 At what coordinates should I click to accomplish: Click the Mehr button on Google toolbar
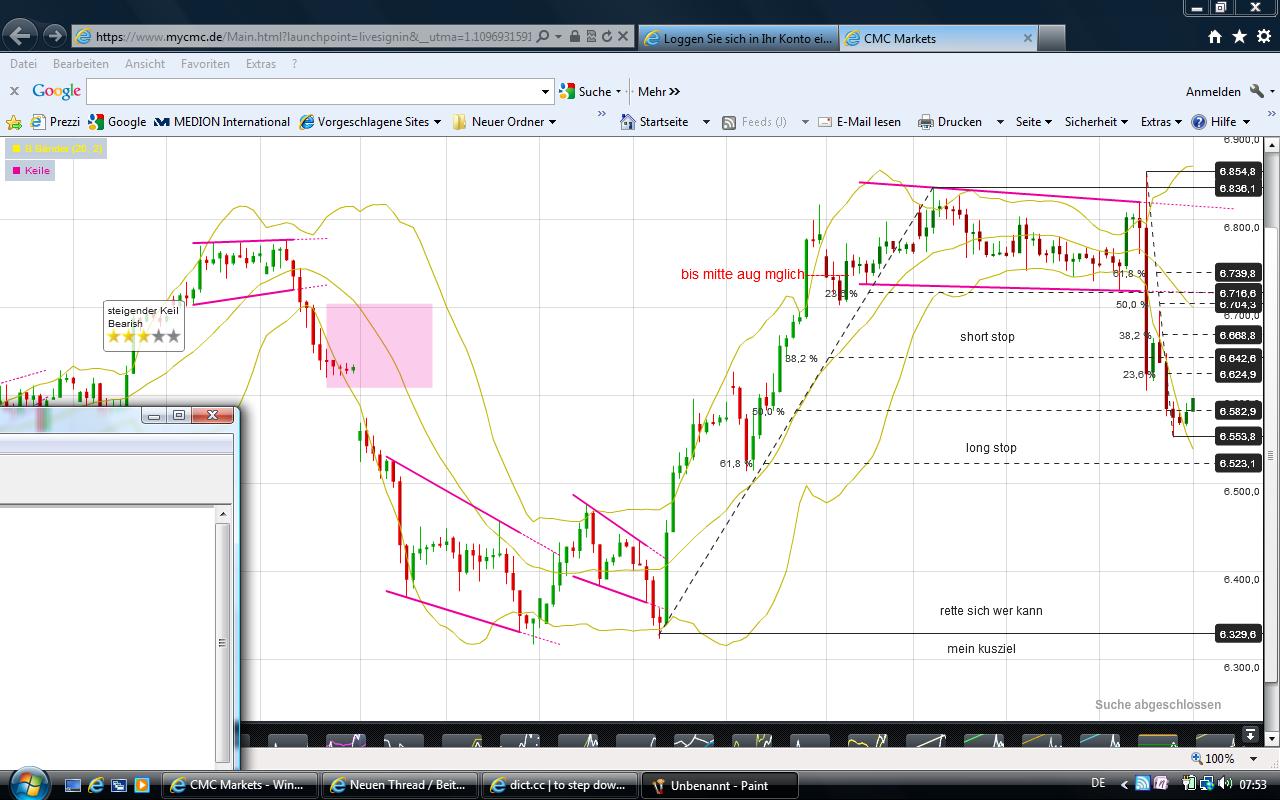click(658, 91)
